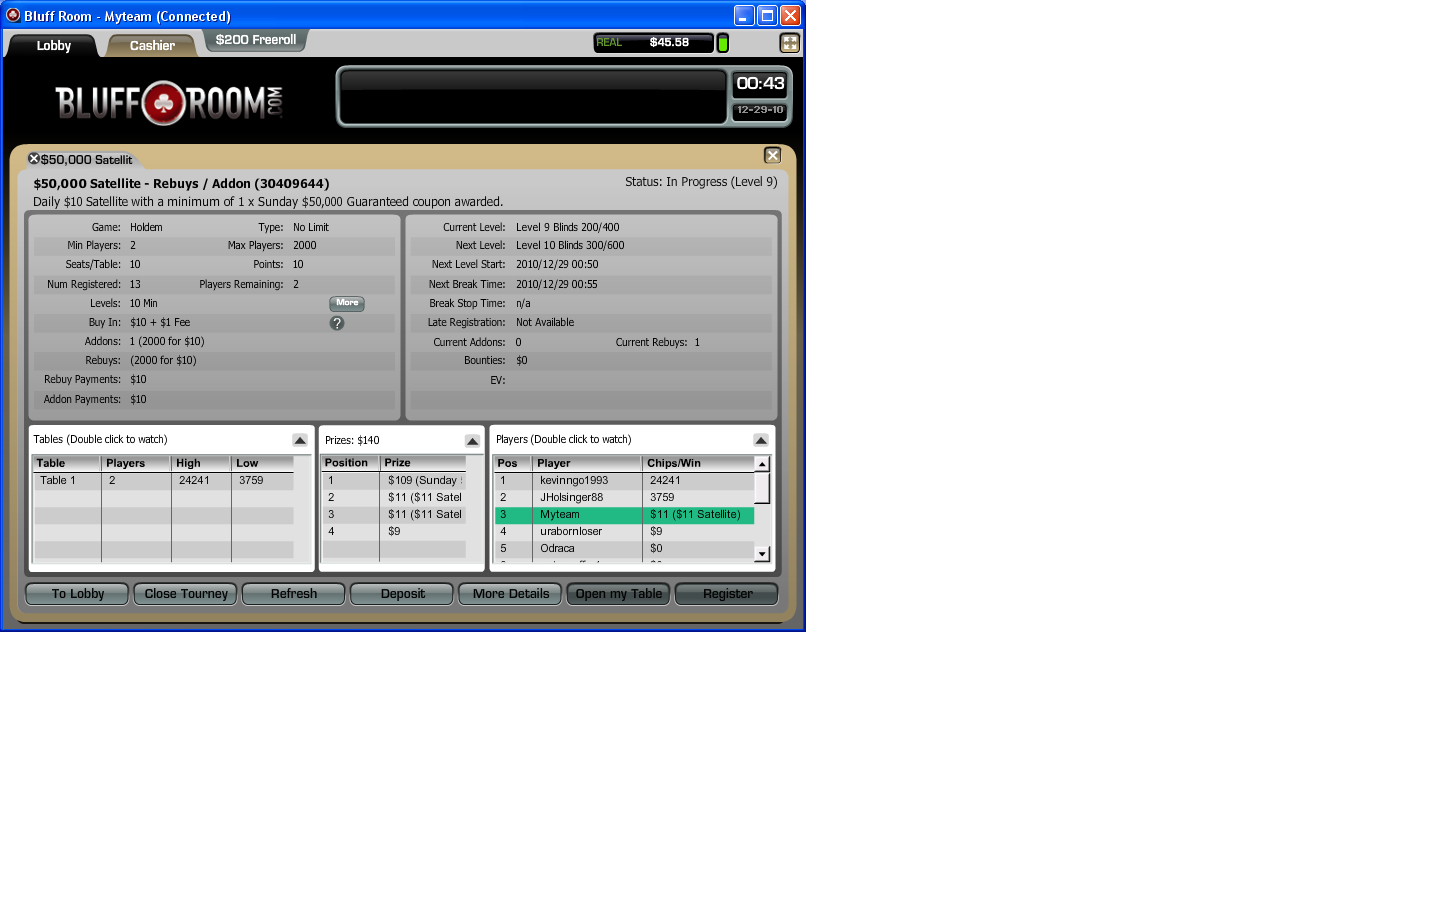Click the Bluff Room logo
Viewport: 1440px width, 900px height.
[x=169, y=102]
